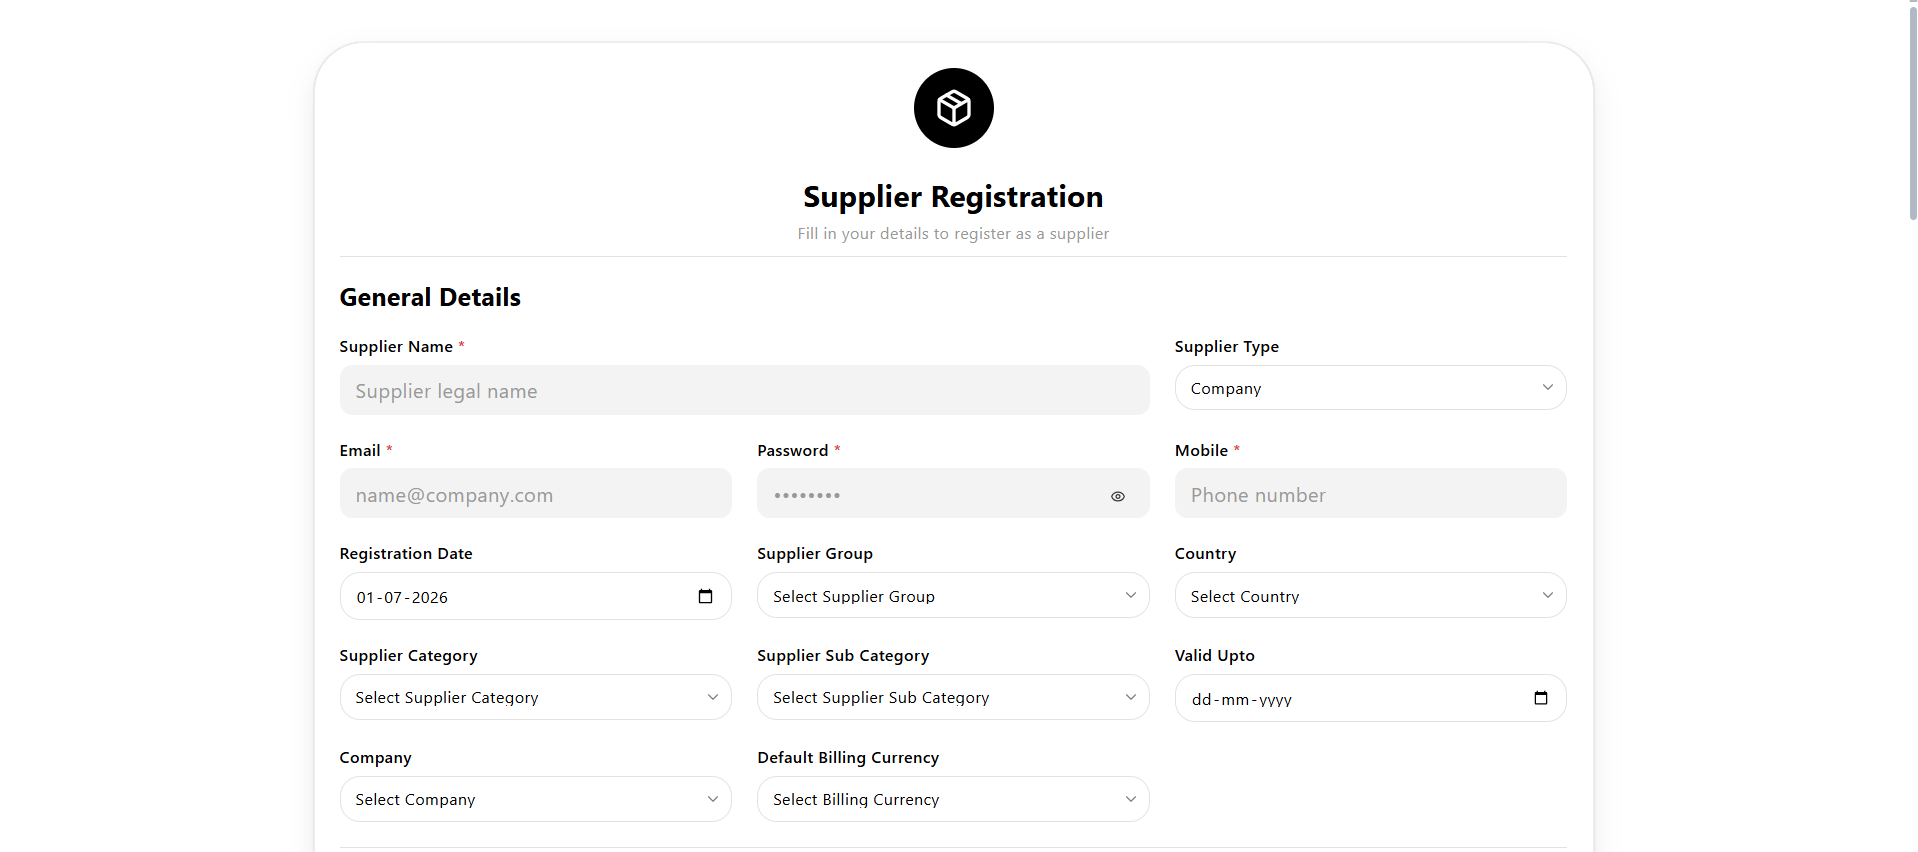Expand the Select Supplier Category dropdown
Image resolution: width=1918 pixels, height=852 pixels.
(x=535, y=697)
